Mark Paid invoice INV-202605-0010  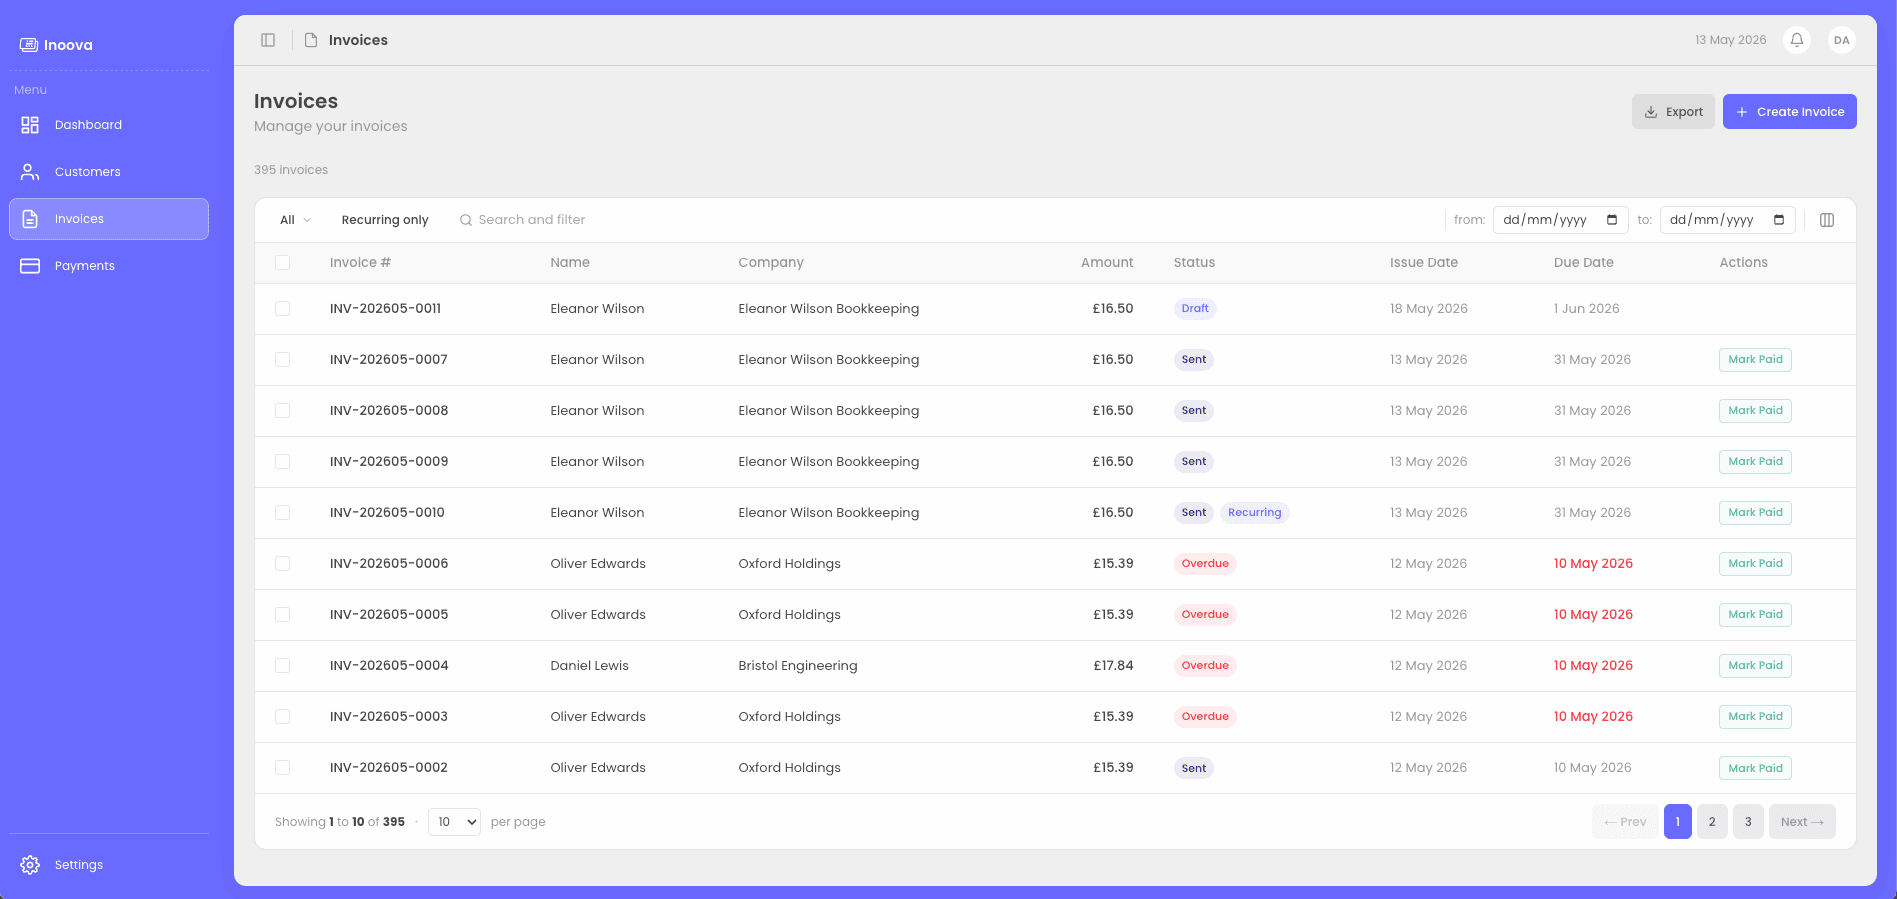pyautogui.click(x=1755, y=513)
